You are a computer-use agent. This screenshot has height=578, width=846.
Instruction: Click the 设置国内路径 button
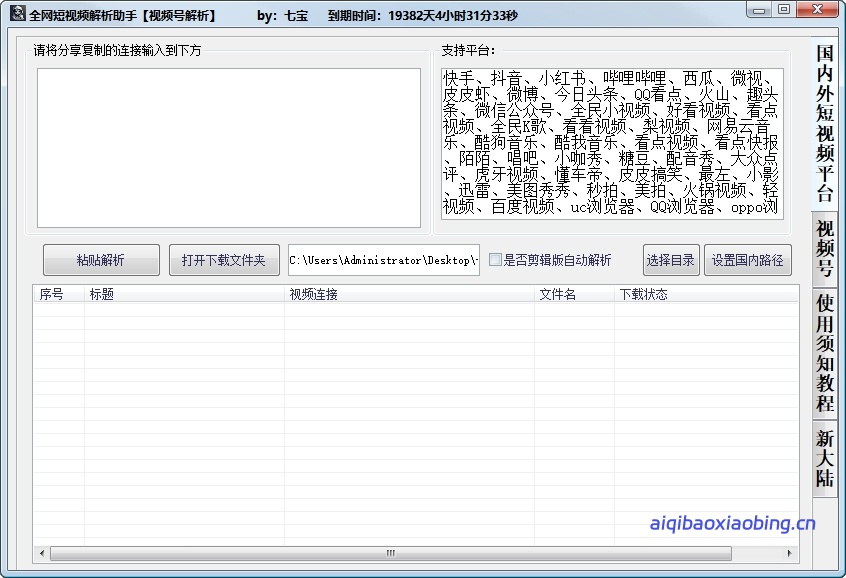point(747,260)
